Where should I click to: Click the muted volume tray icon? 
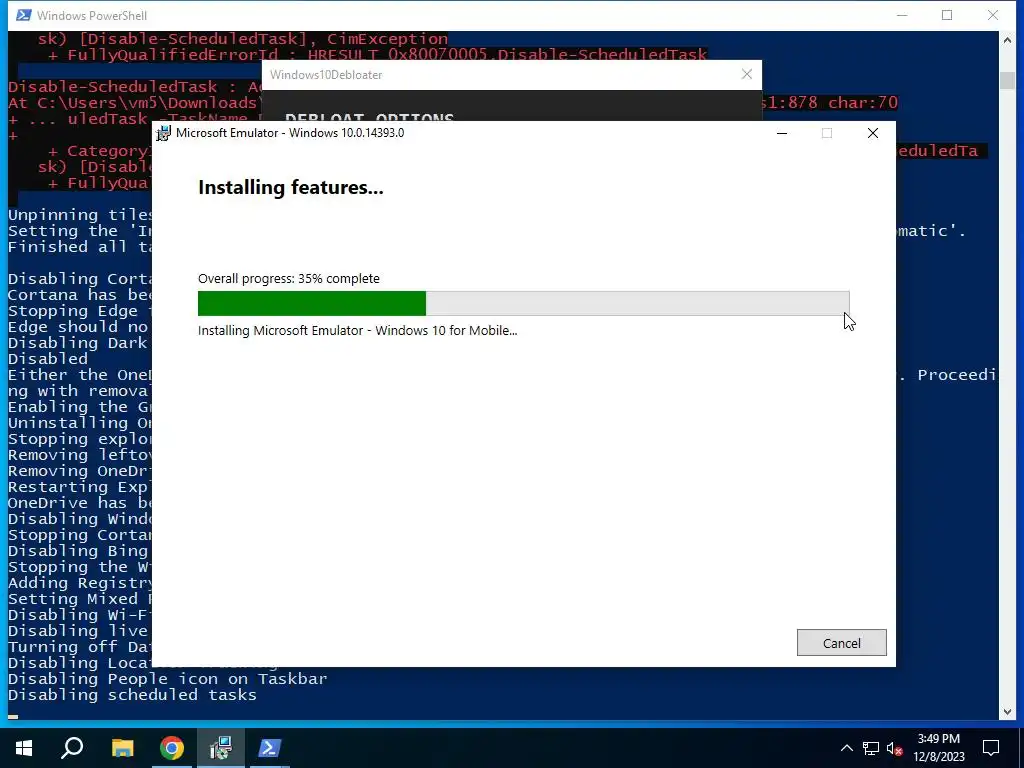coord(895,748)
